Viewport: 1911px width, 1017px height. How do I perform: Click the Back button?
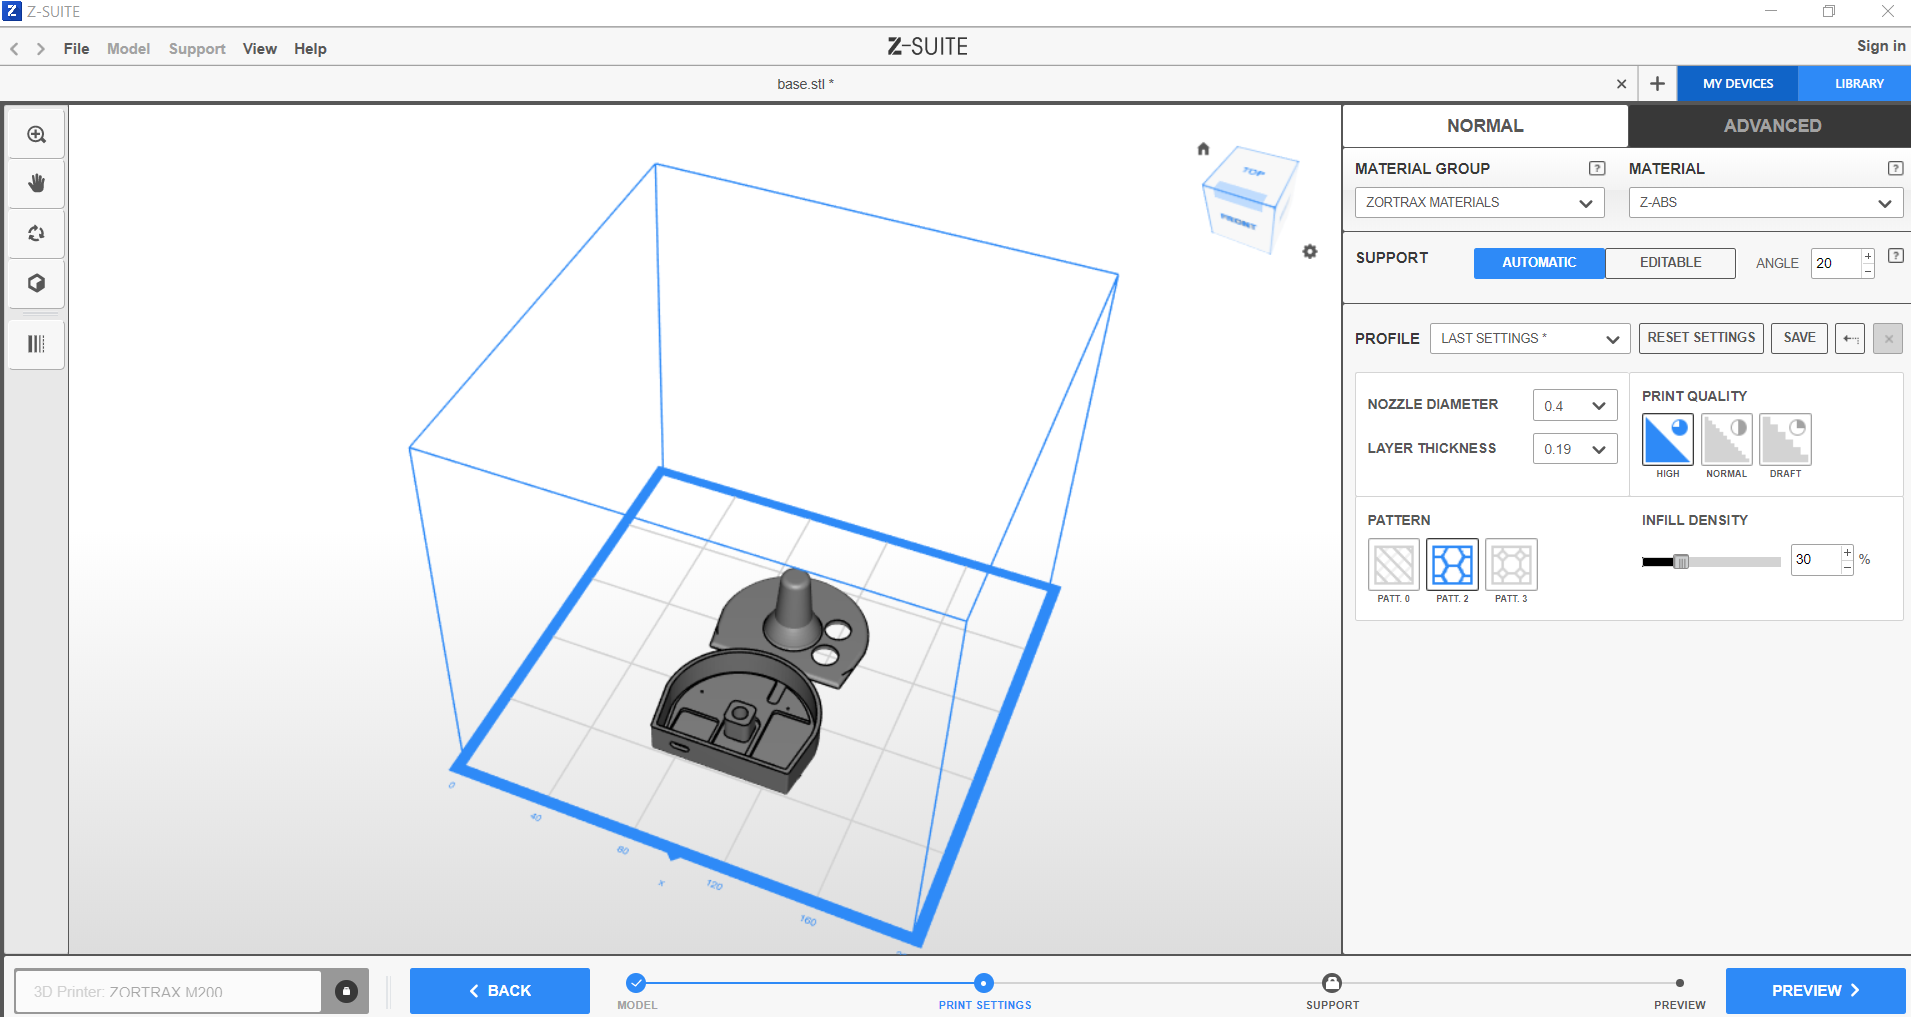coord(500,991)
